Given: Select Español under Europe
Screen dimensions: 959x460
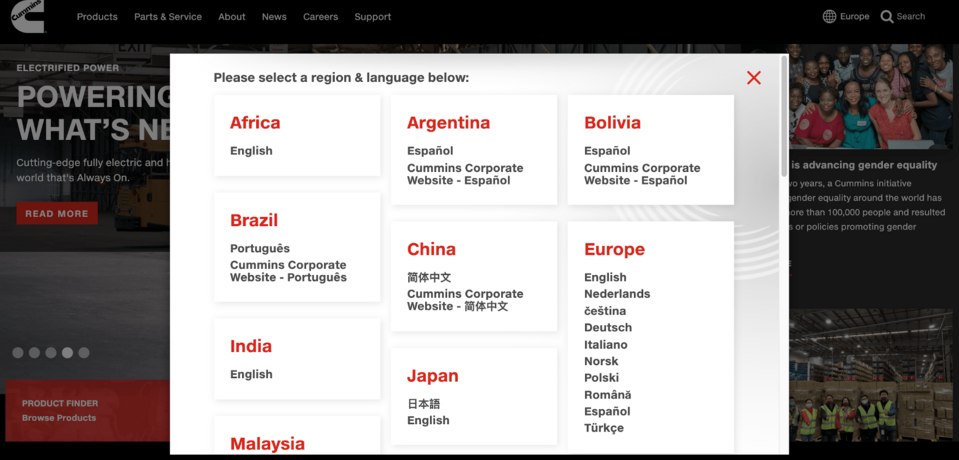Looking at the screenshot, I should (x=607, y=411).
